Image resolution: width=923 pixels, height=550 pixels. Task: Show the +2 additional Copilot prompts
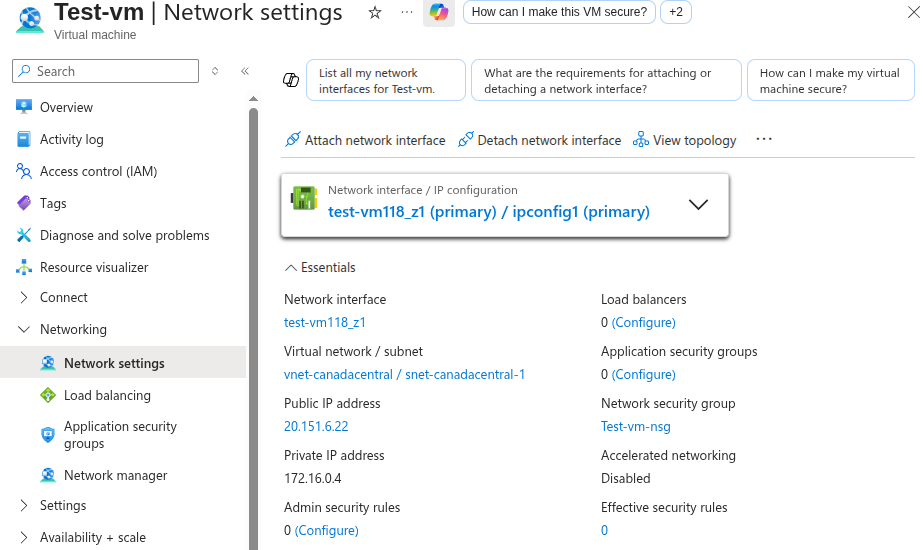(676, 12)
